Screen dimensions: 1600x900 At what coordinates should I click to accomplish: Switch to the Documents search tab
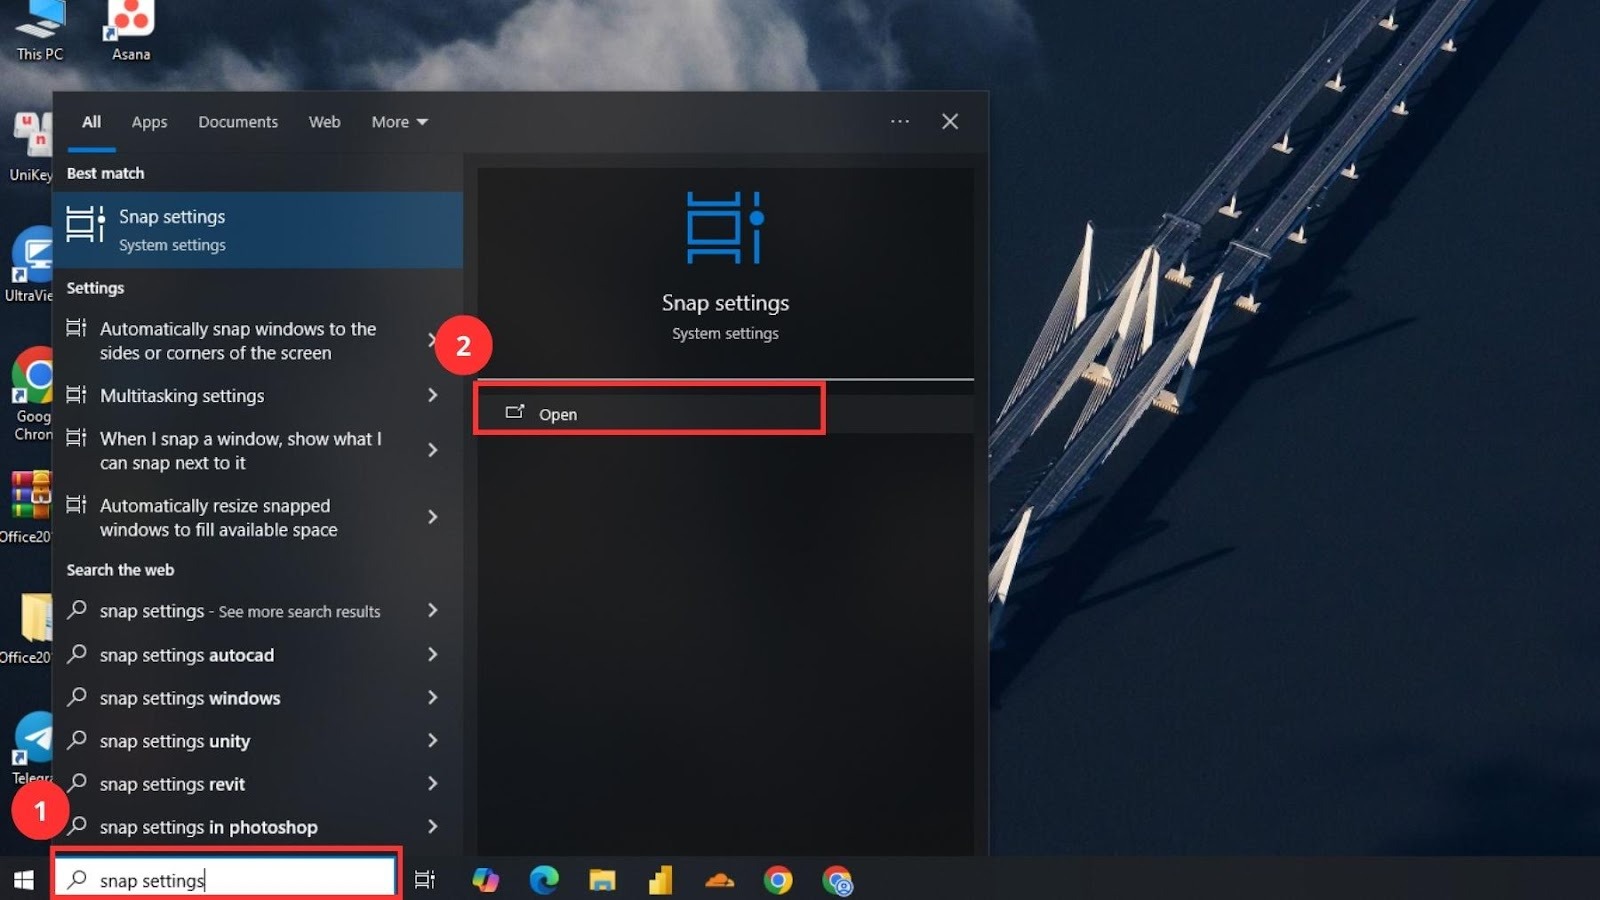(x=238, y=122)
